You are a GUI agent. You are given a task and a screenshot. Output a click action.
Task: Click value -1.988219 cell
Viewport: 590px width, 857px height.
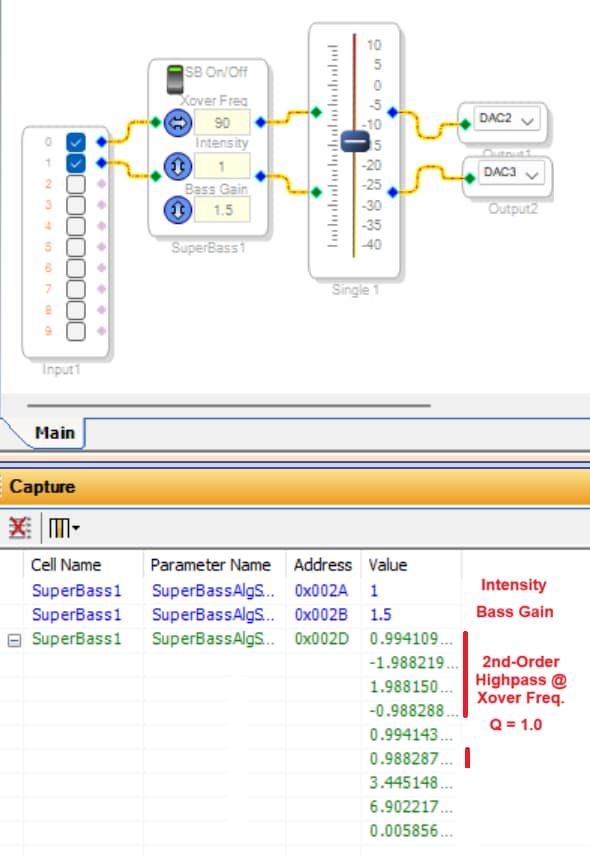pos(413,662)
